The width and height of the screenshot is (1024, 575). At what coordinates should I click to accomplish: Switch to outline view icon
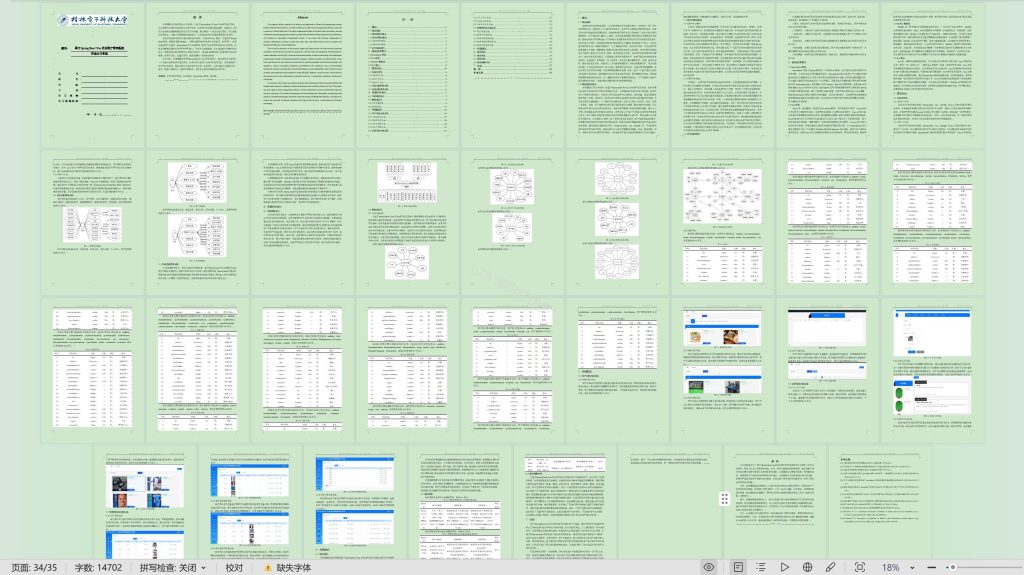761,567
